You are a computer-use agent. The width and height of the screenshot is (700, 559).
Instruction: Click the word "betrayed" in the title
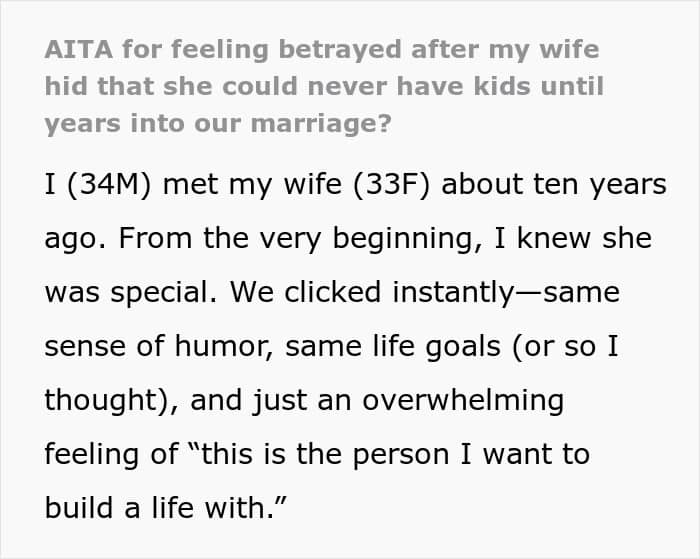click(x=340, y=50)
